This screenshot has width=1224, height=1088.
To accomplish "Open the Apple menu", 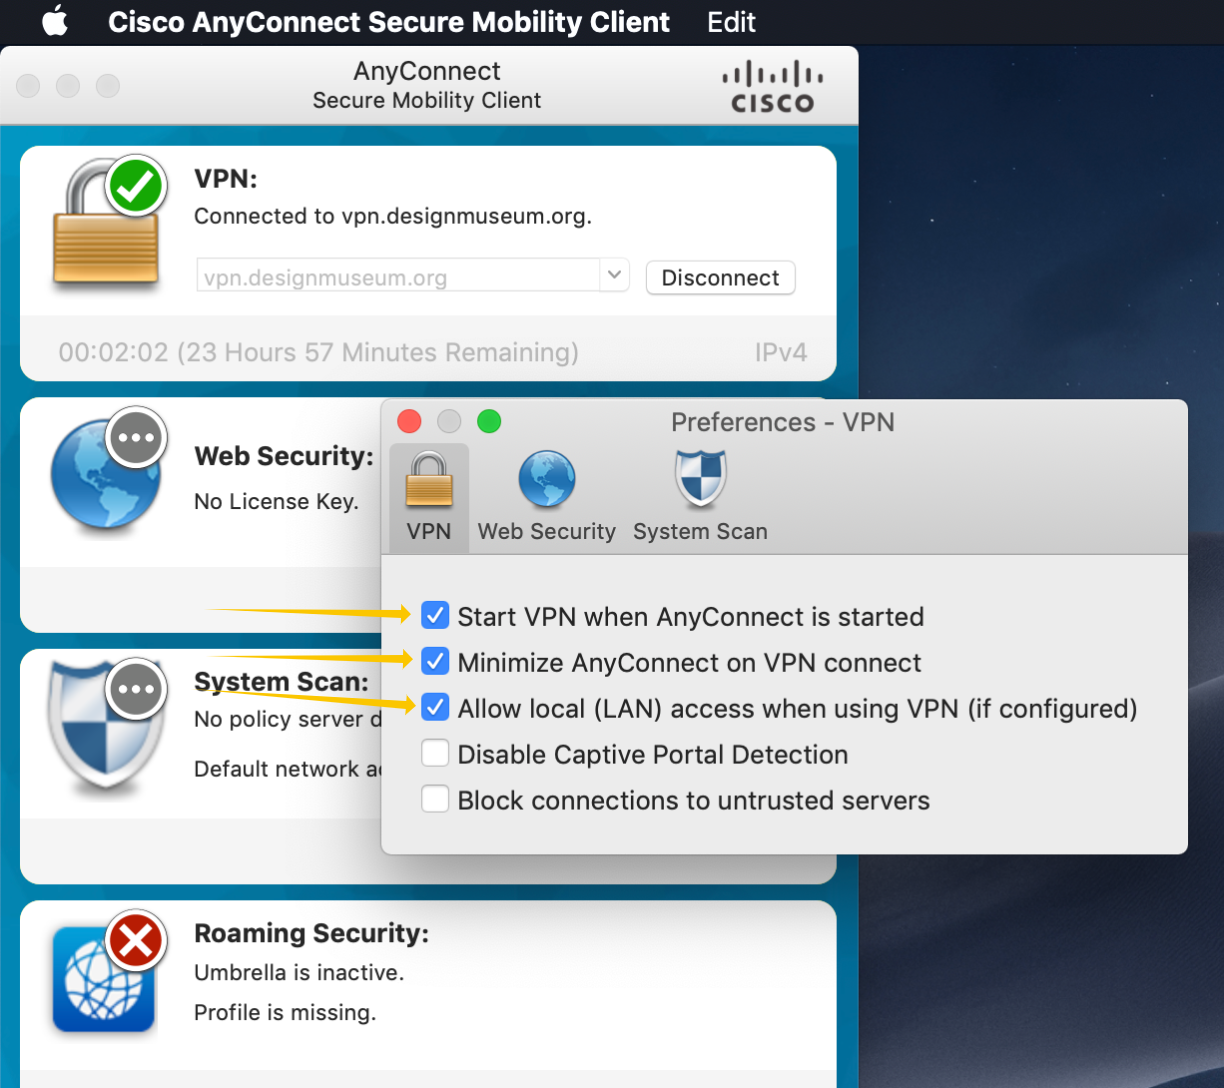I will pyautogui.click(x=55, y=21).
